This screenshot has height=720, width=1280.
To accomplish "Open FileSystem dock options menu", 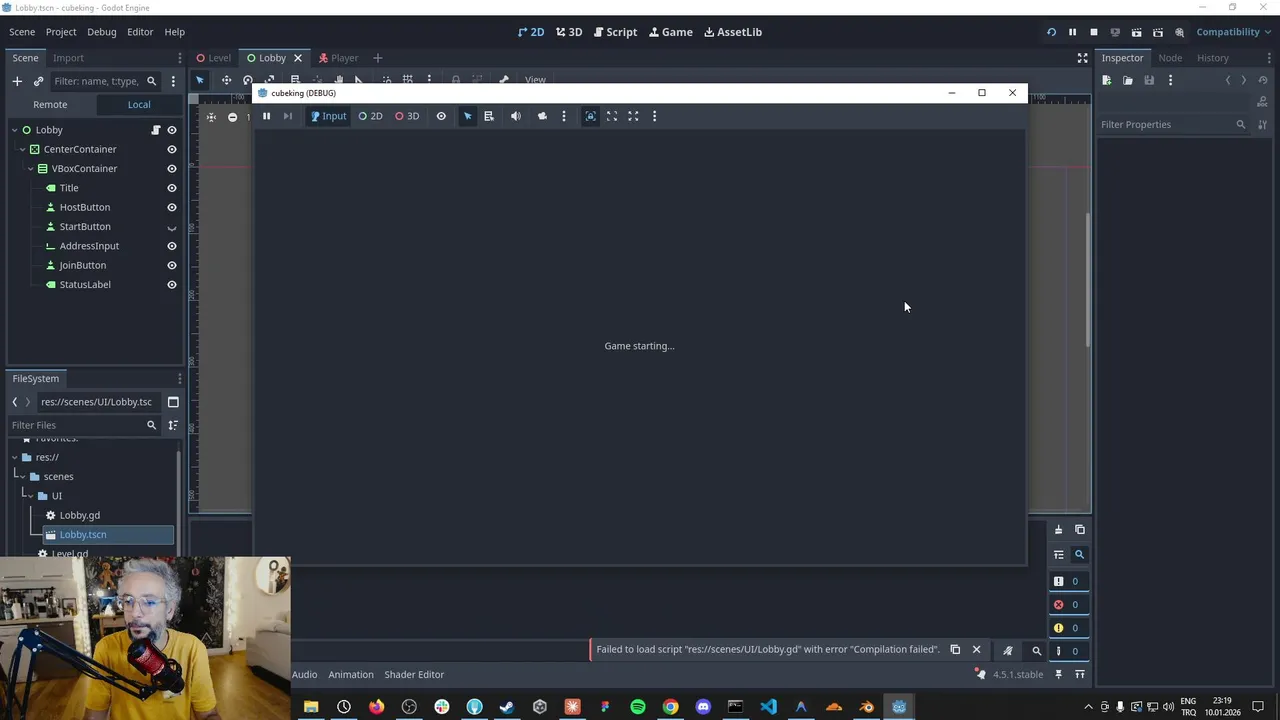I will [180, 379].
